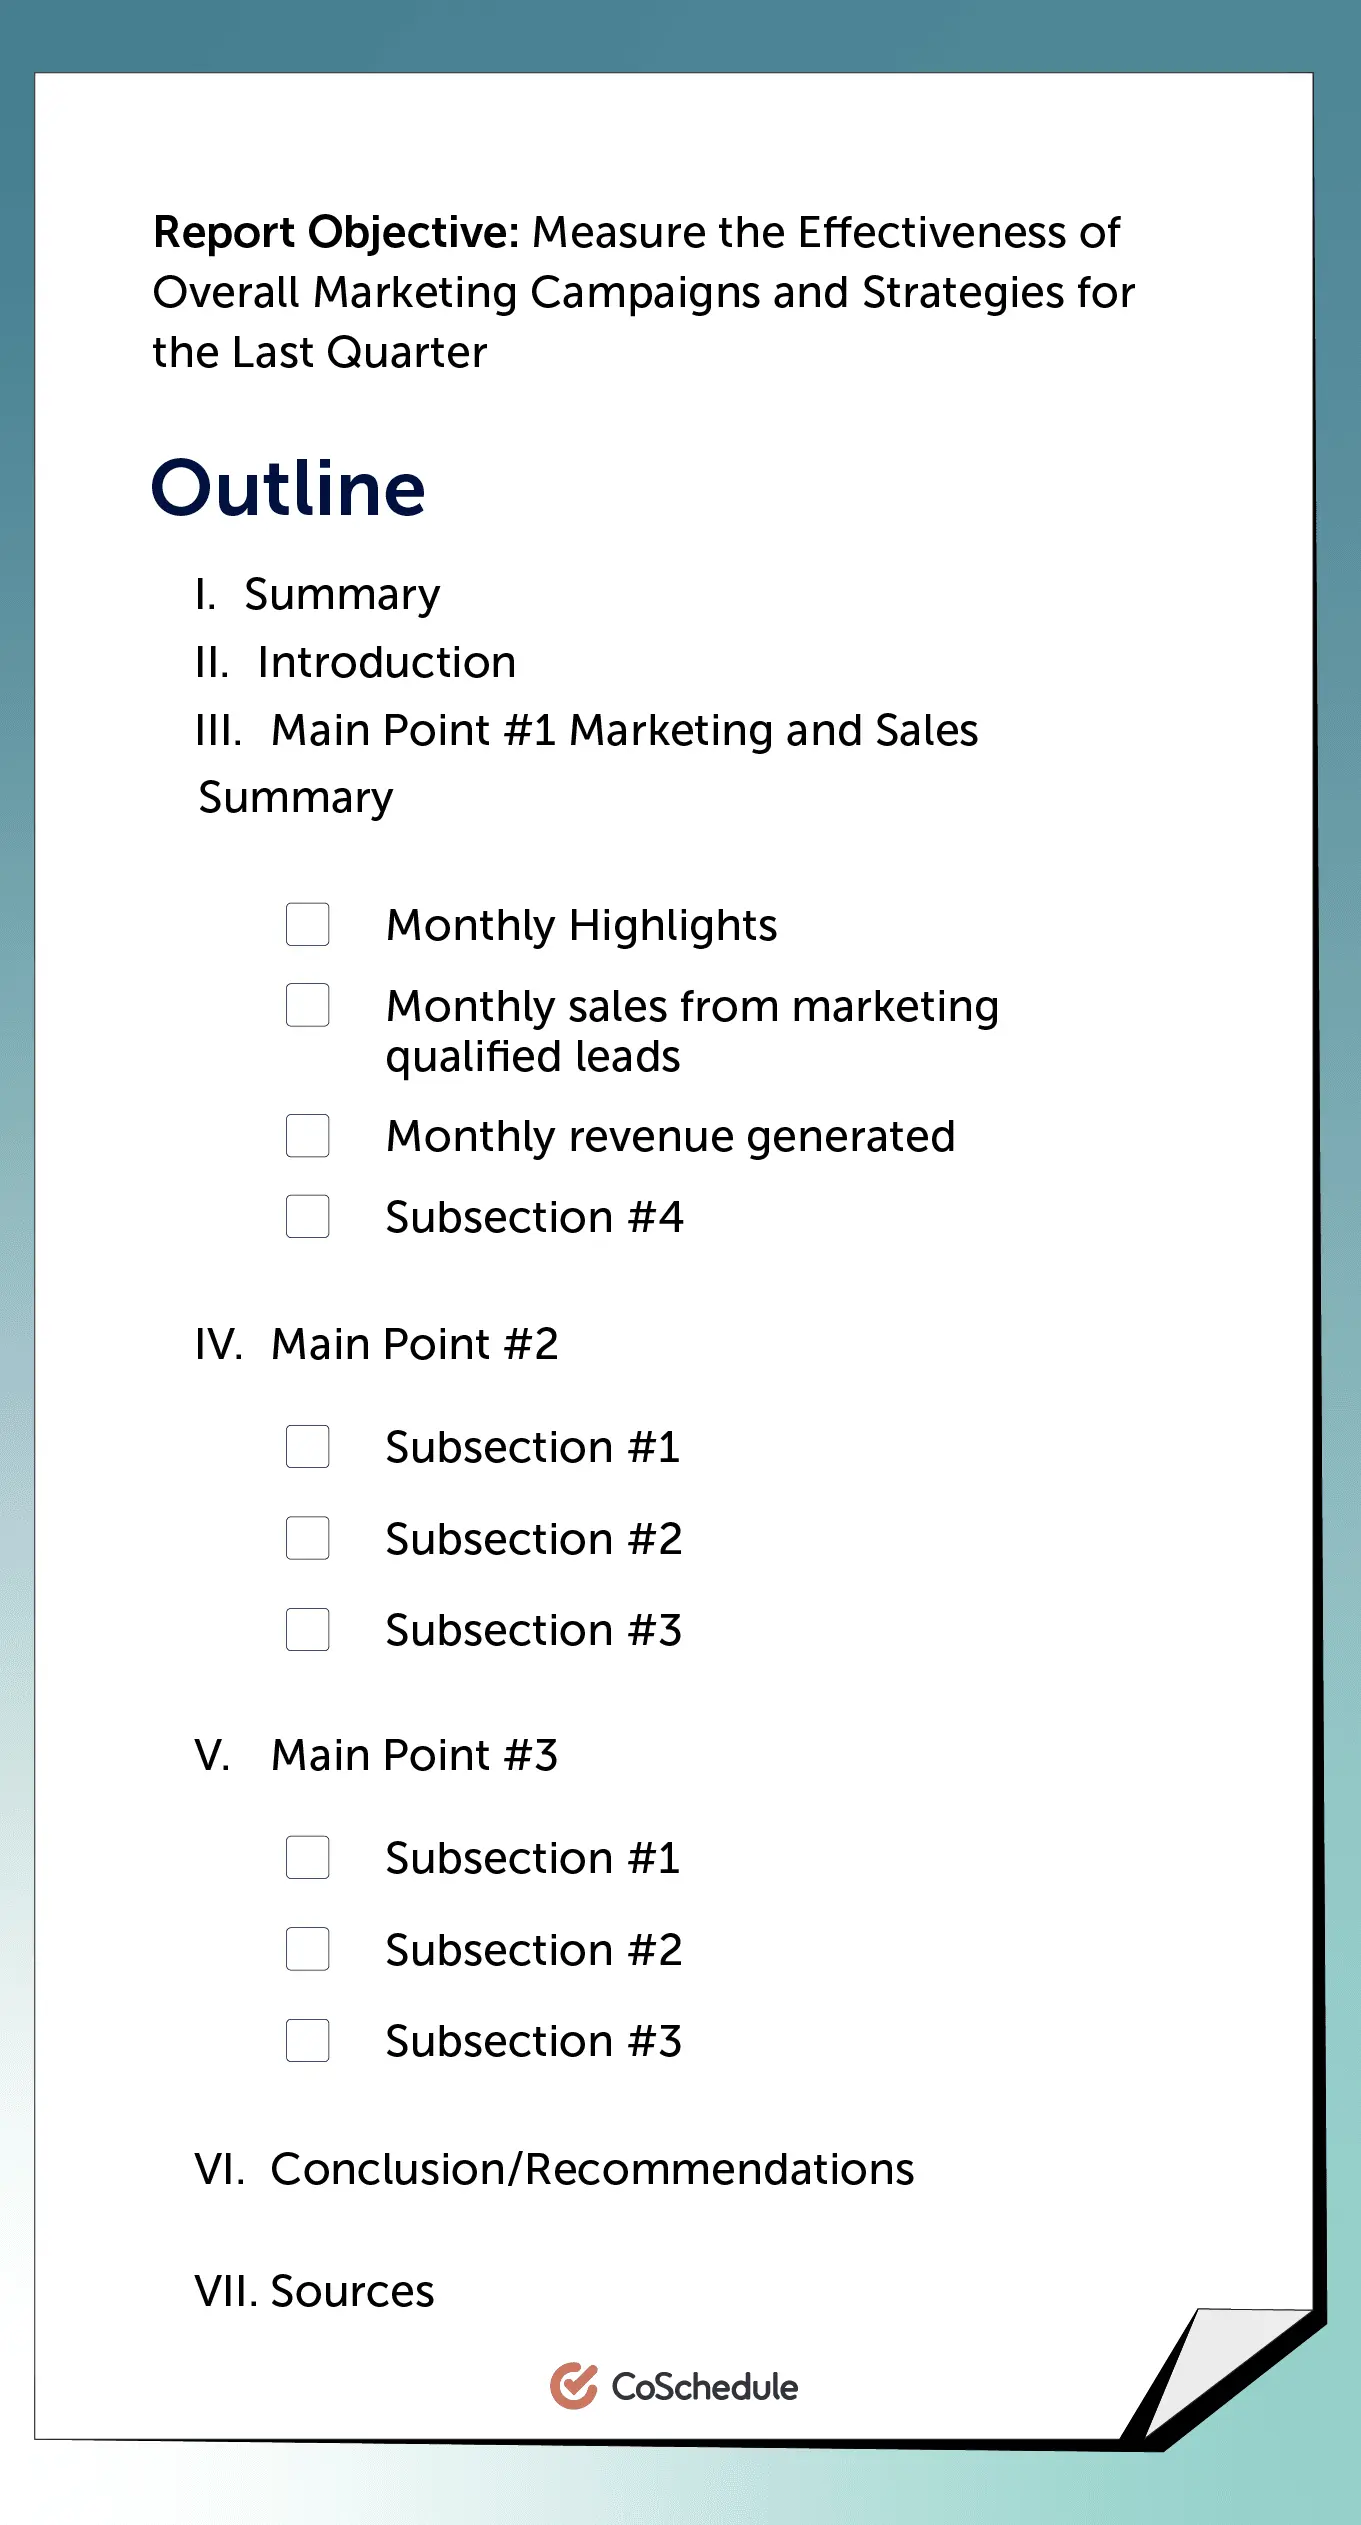Select the I. Summary outline item
This screenshot has width=1361, height=2525.
point(318,594)
